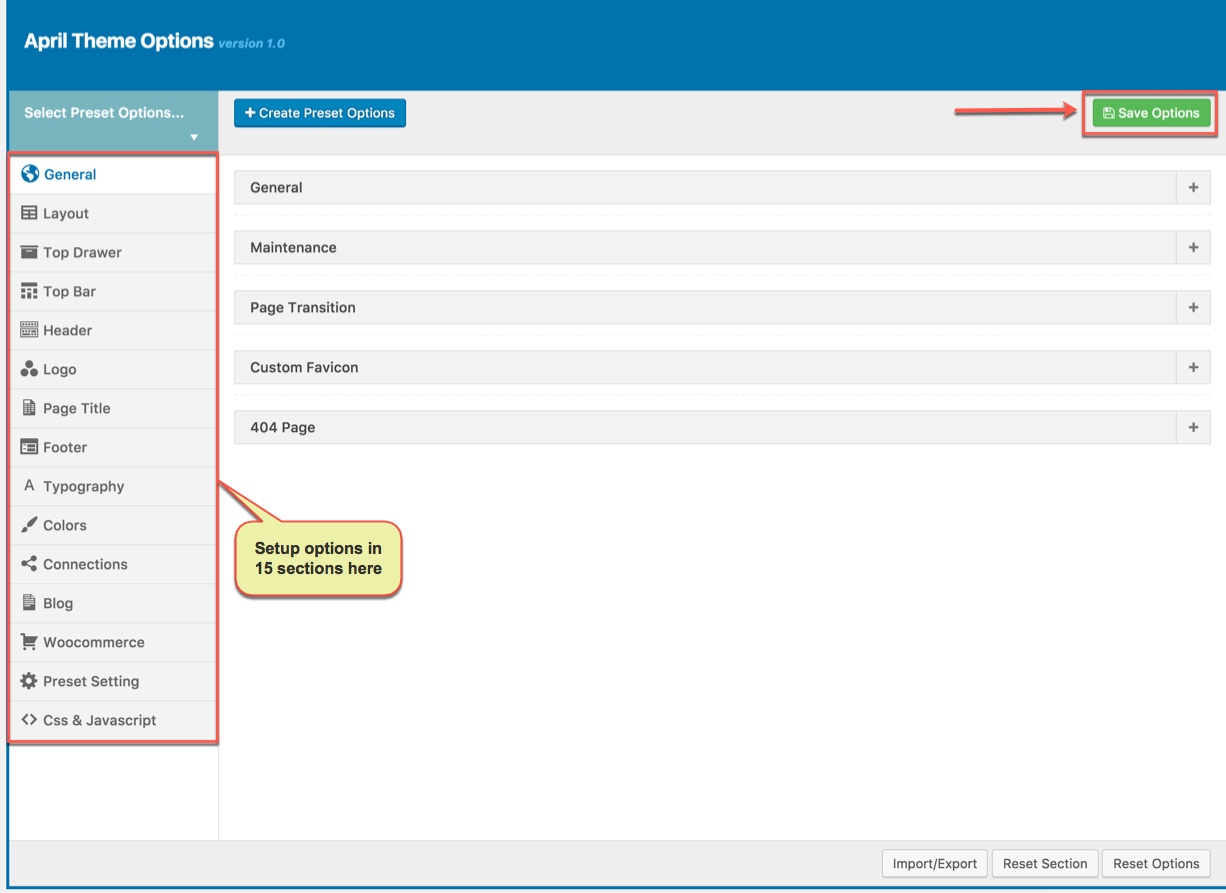Viewport: 1226px width, 893px height.
Task: Select the Top Drawer label
Action: click(x=82, y=252)
